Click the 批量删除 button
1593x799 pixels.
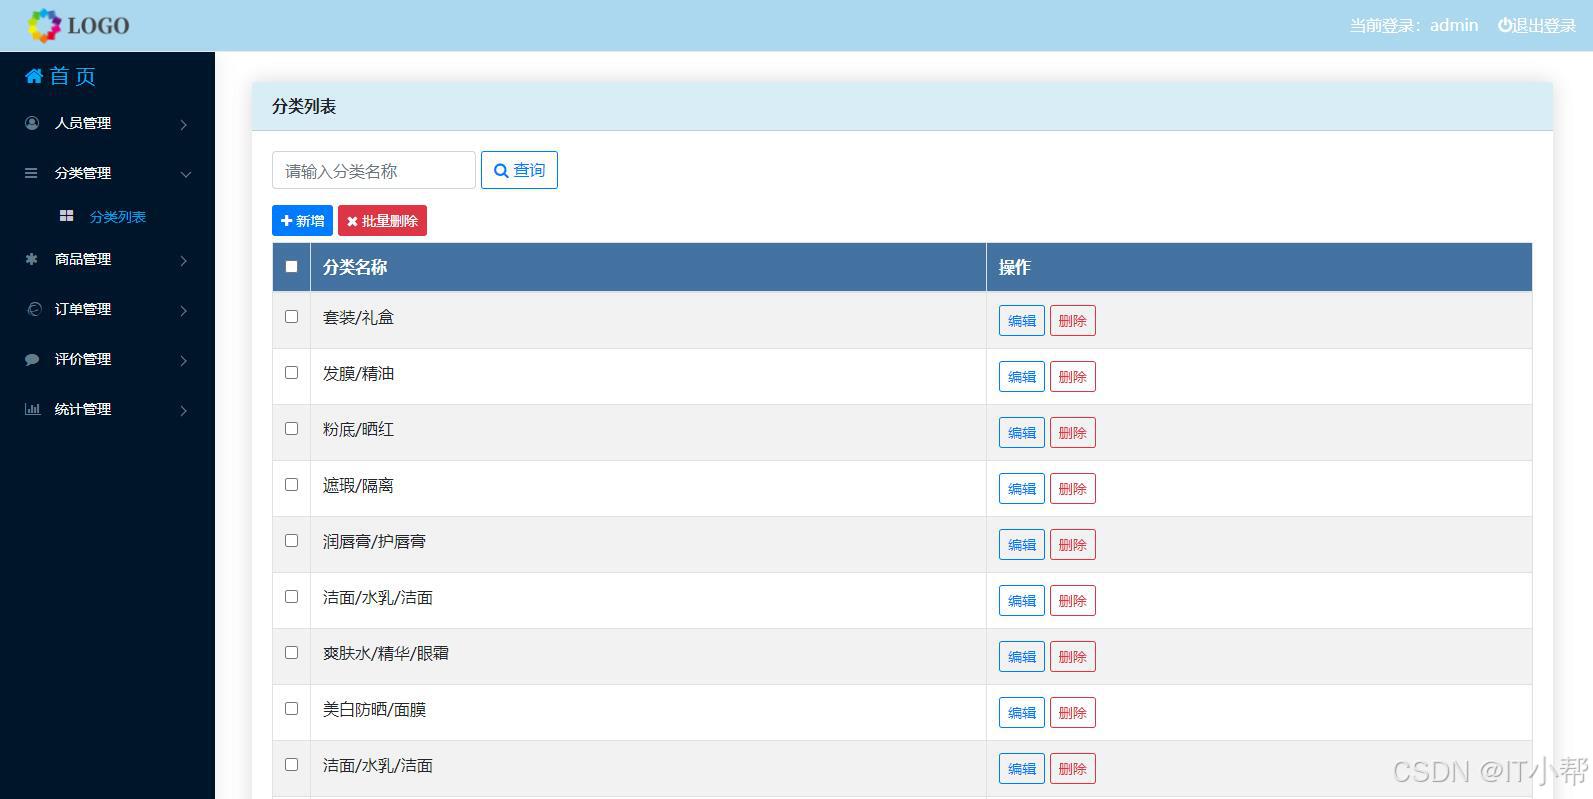click(x=382, y=221)
